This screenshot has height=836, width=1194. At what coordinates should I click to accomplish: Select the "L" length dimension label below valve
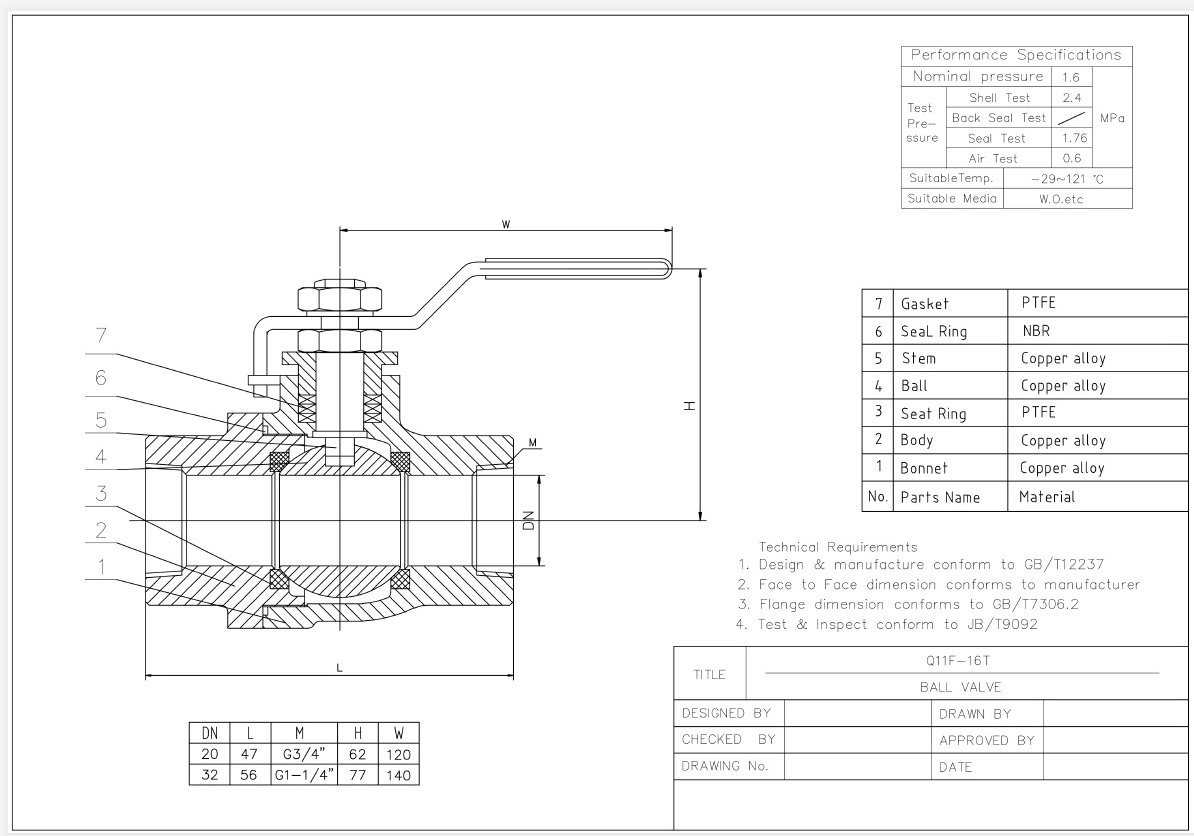(x=339, y=668)
